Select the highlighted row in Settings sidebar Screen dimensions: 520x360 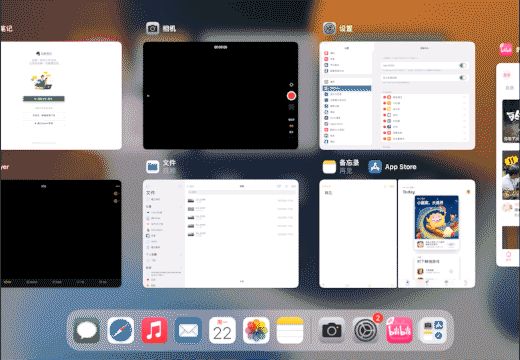(x=347, y=88)
